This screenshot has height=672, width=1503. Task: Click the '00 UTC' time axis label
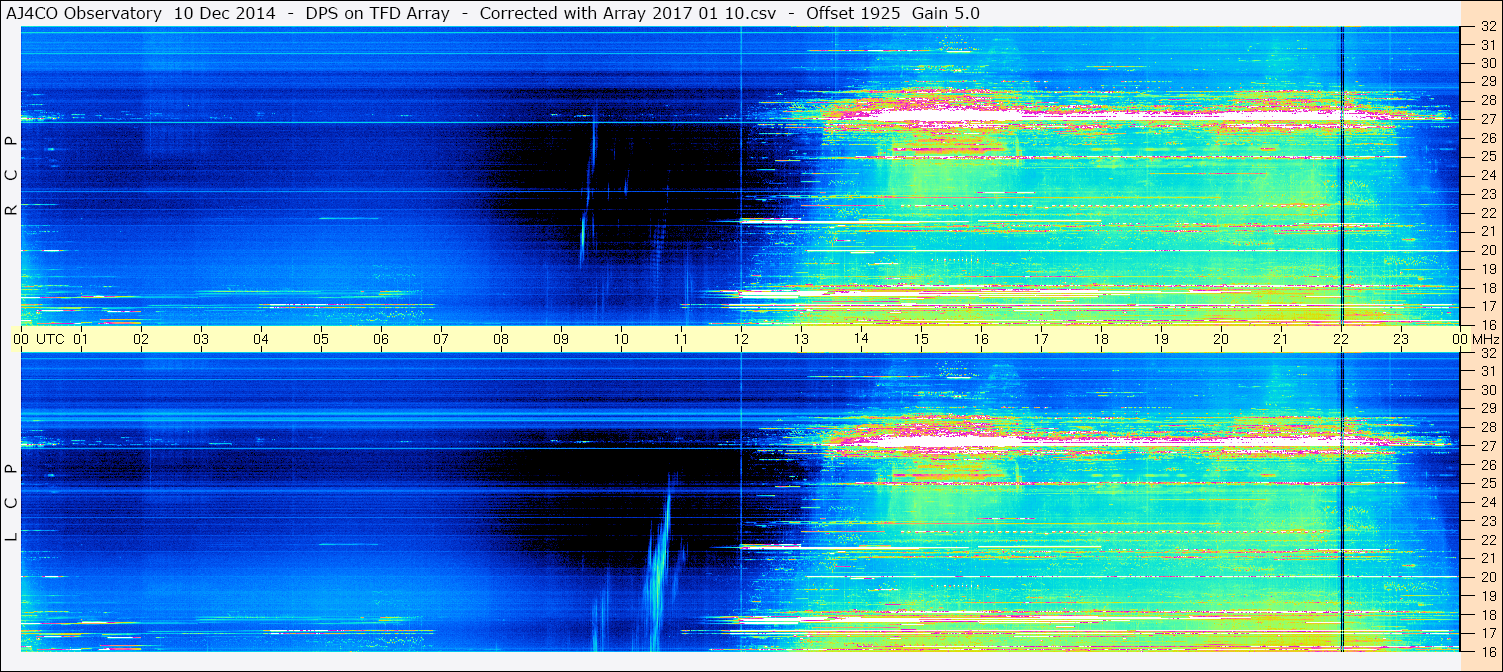pyautogui.click(x=38, y=339)
